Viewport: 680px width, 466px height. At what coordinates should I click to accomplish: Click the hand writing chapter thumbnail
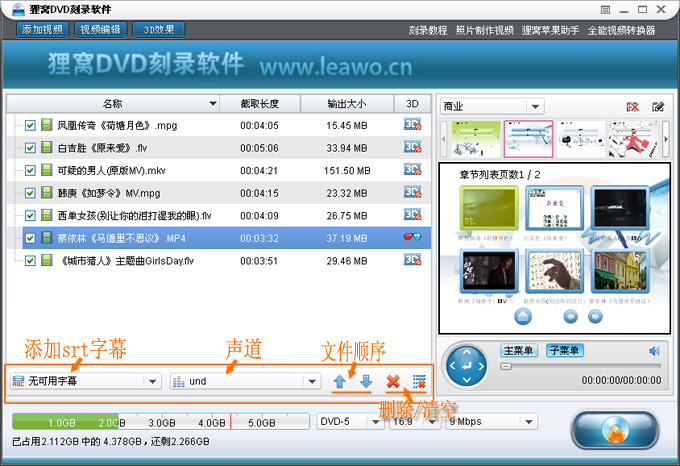[x=554, y=270]
